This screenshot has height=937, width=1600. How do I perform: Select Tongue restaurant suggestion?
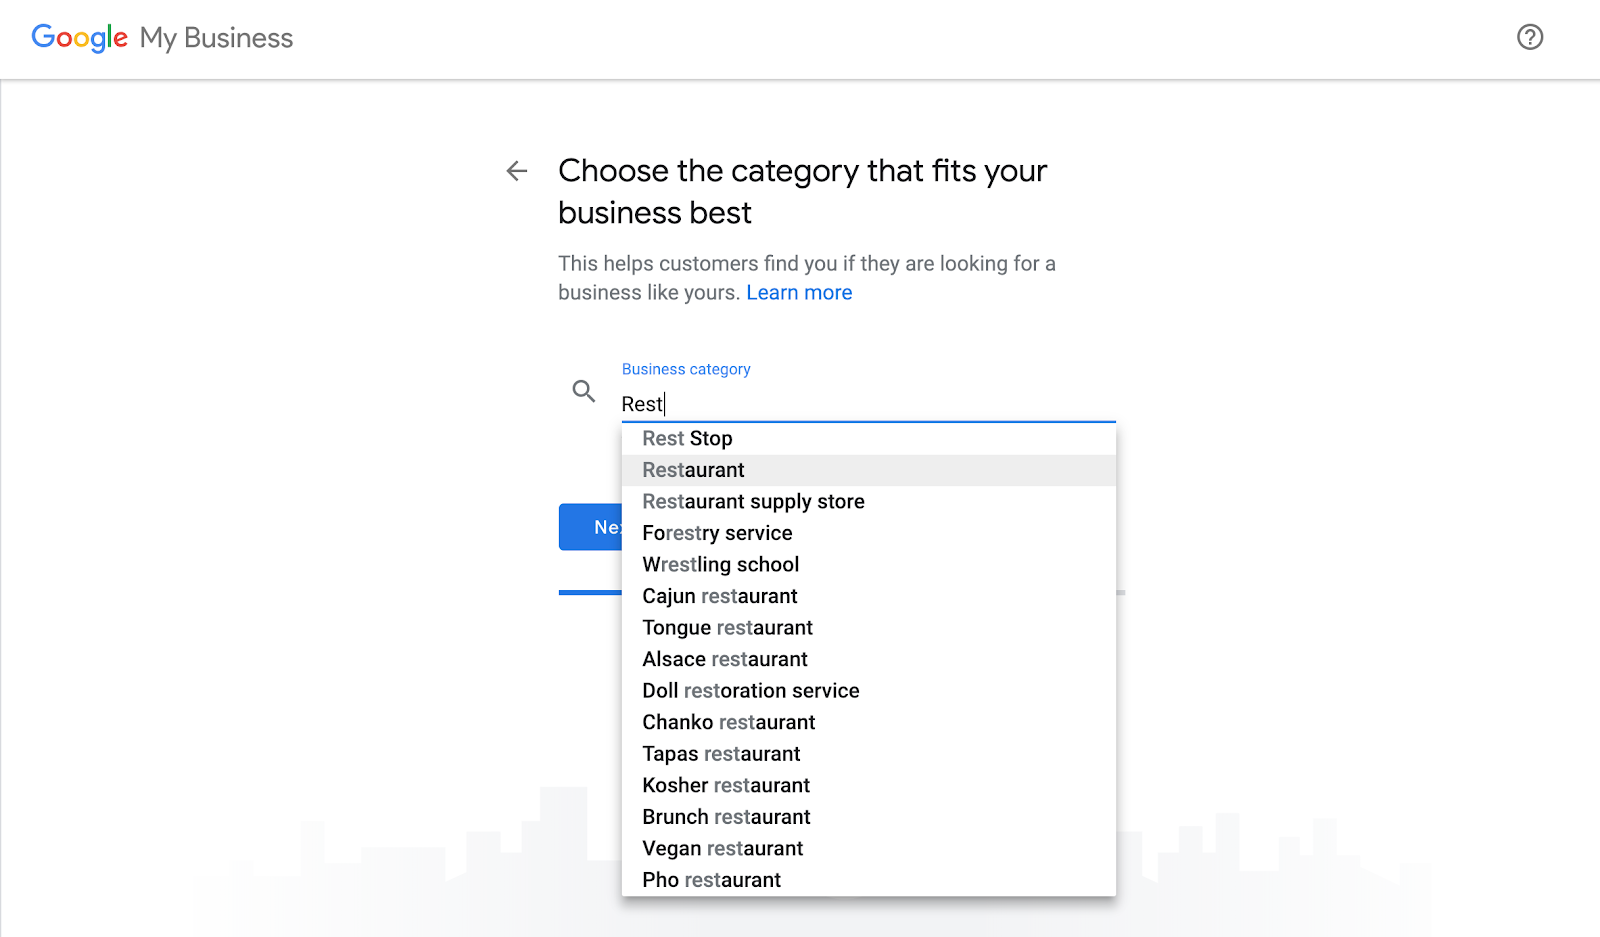point(727,628)
